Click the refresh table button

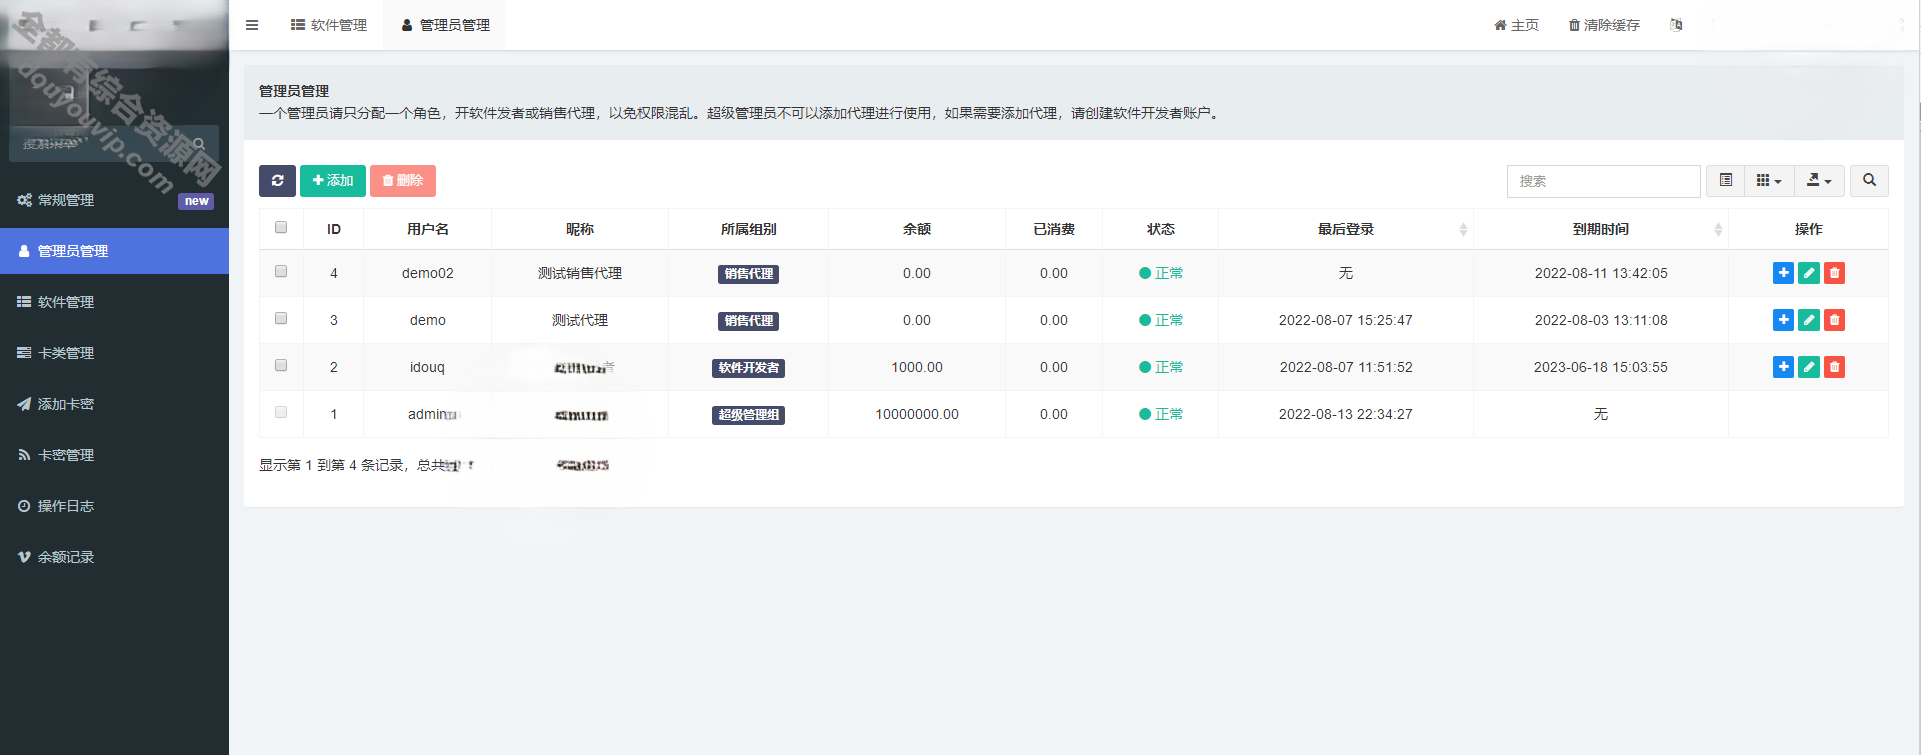(277, 181)
